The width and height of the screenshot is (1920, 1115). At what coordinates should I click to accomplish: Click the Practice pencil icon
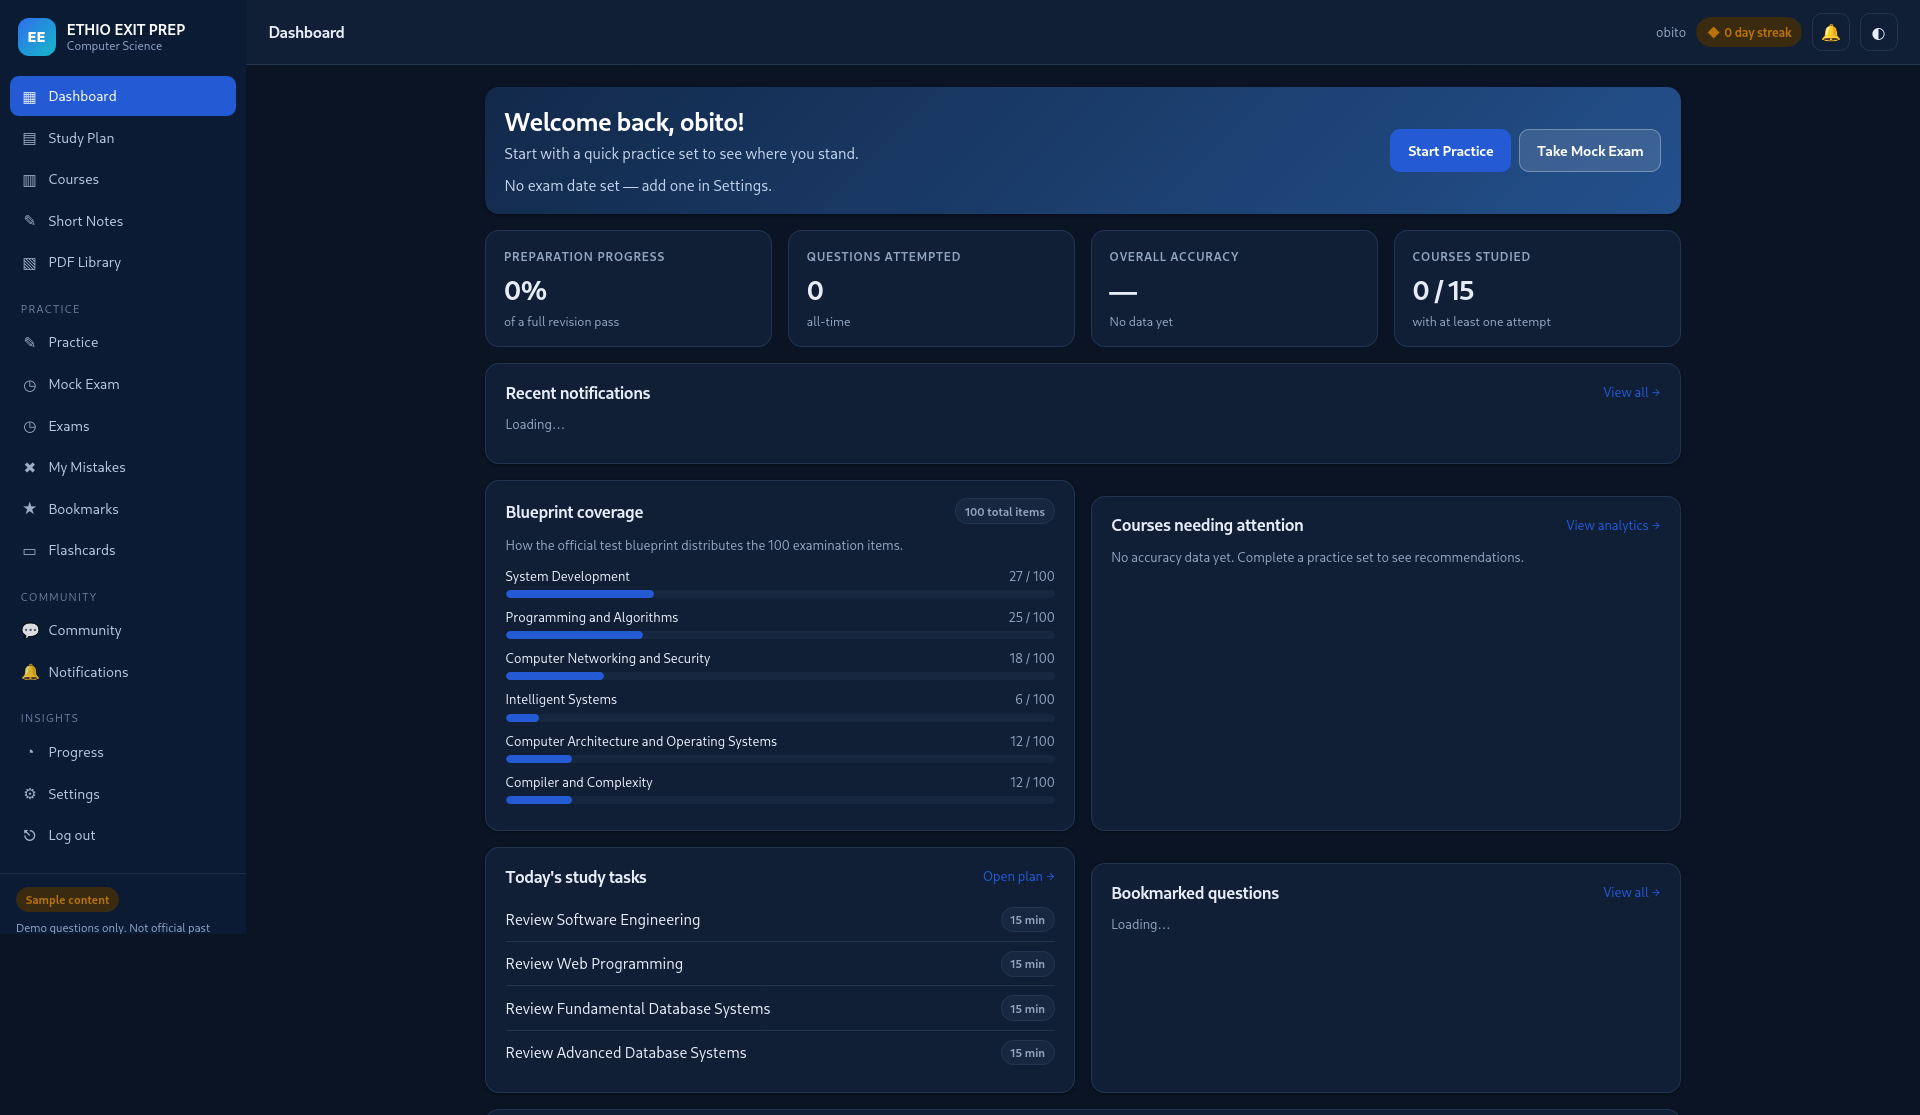30,342
